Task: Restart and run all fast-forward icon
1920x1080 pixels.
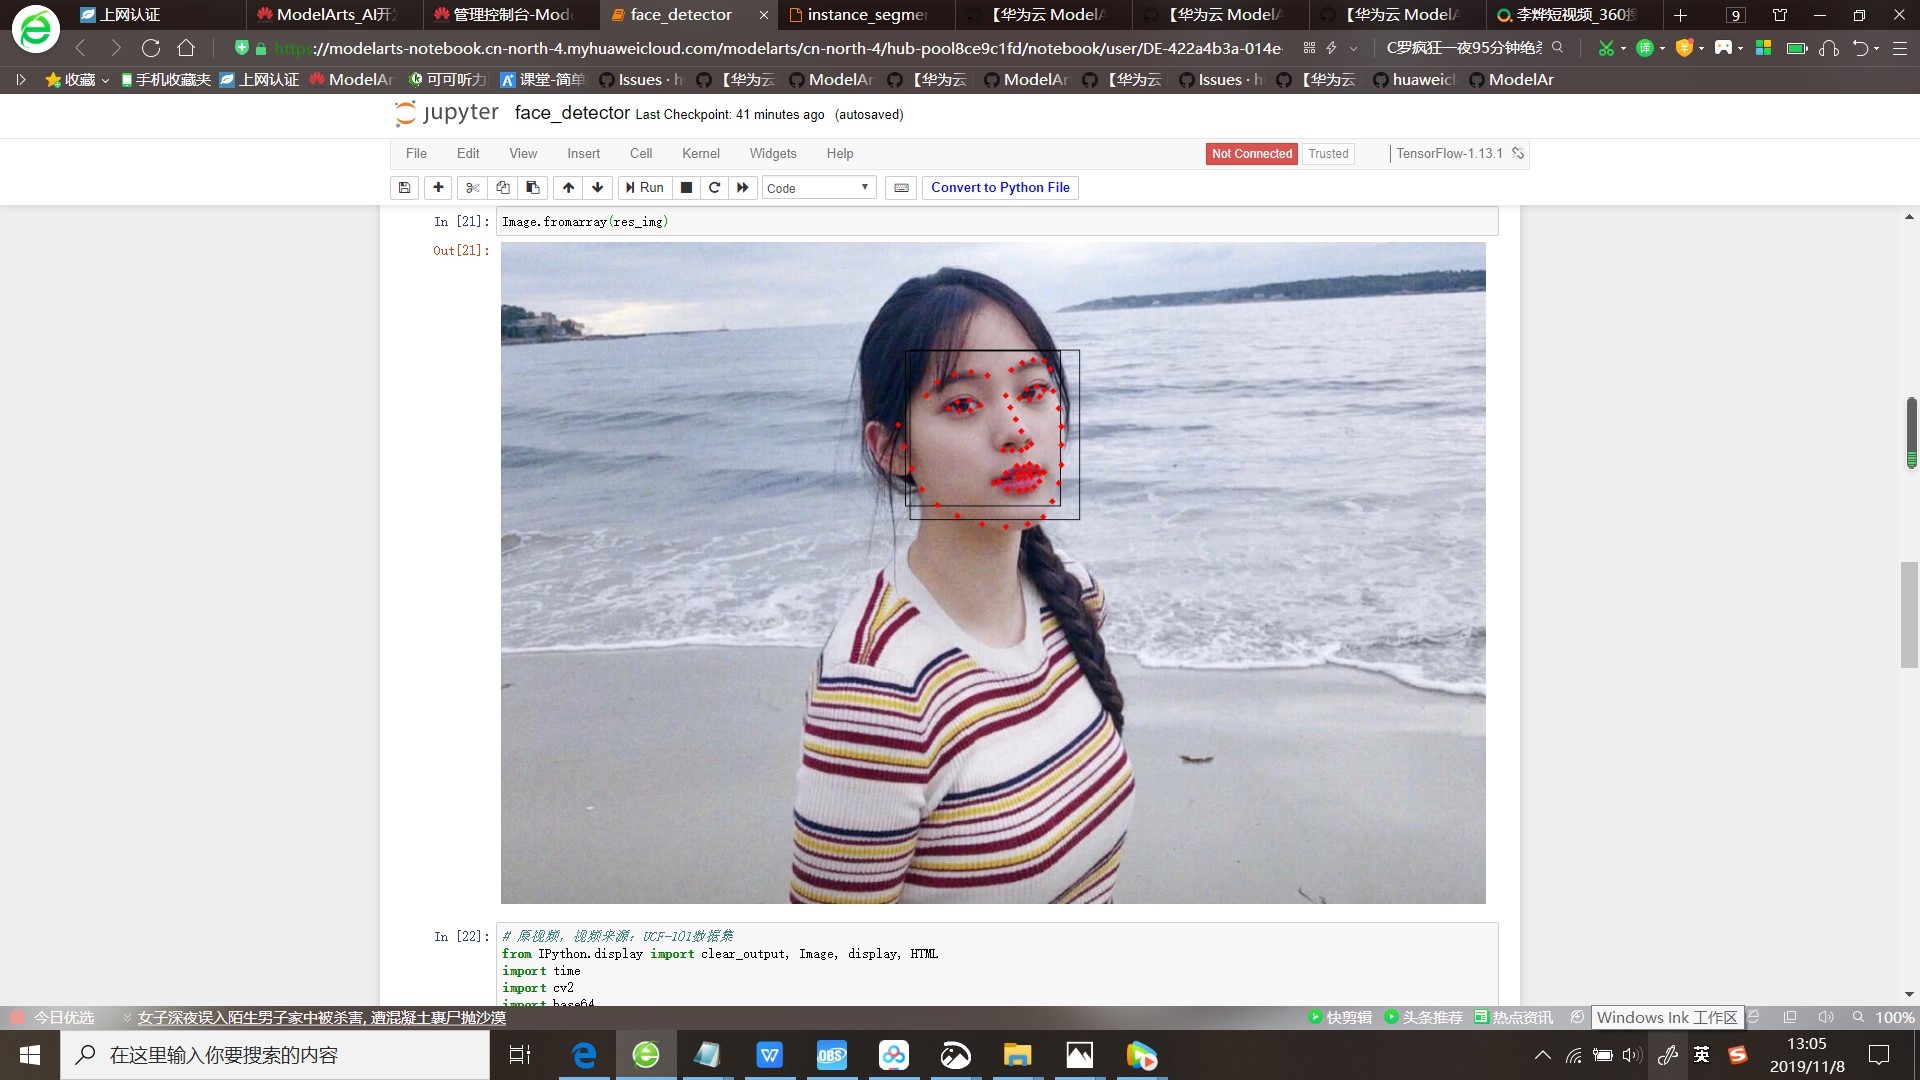Action: tap(742, 187)
